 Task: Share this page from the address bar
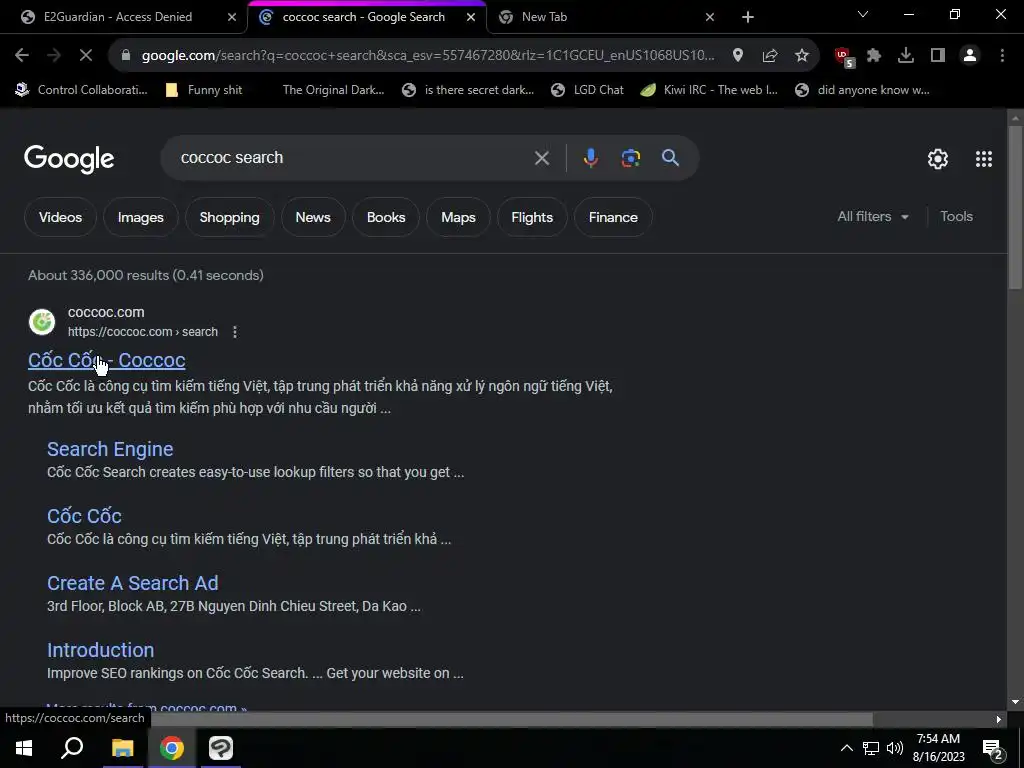coord(770,56)
